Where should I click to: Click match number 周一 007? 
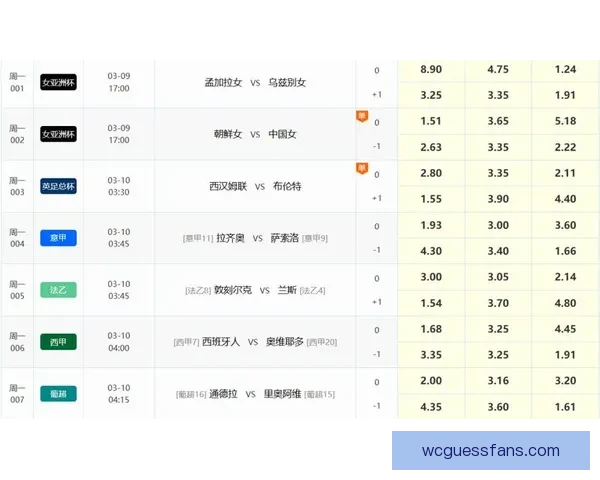click(x=17, y=394)
